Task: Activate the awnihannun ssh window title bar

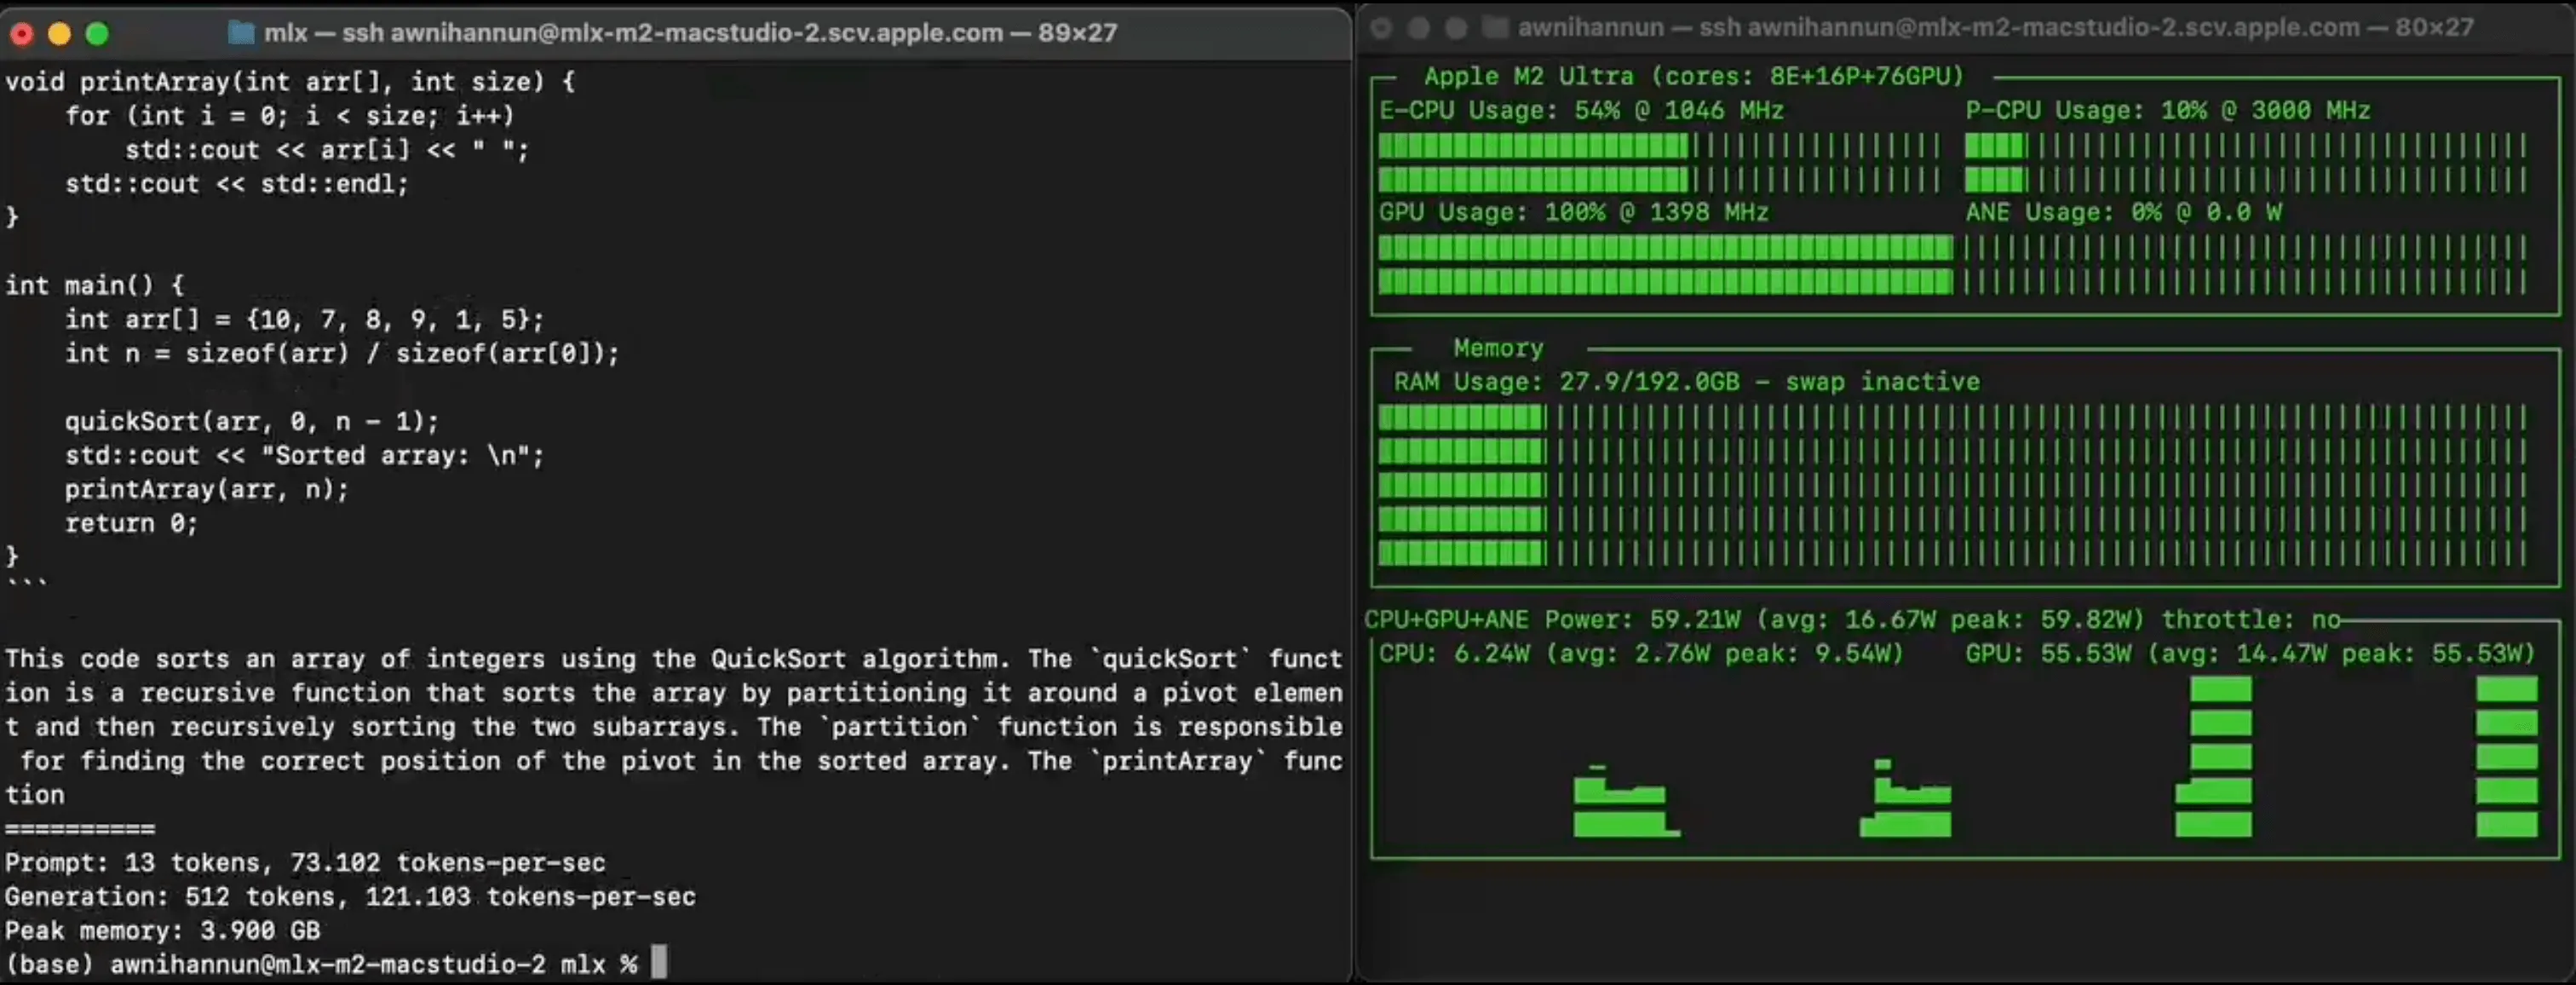Action: (x=1995, y=27)
